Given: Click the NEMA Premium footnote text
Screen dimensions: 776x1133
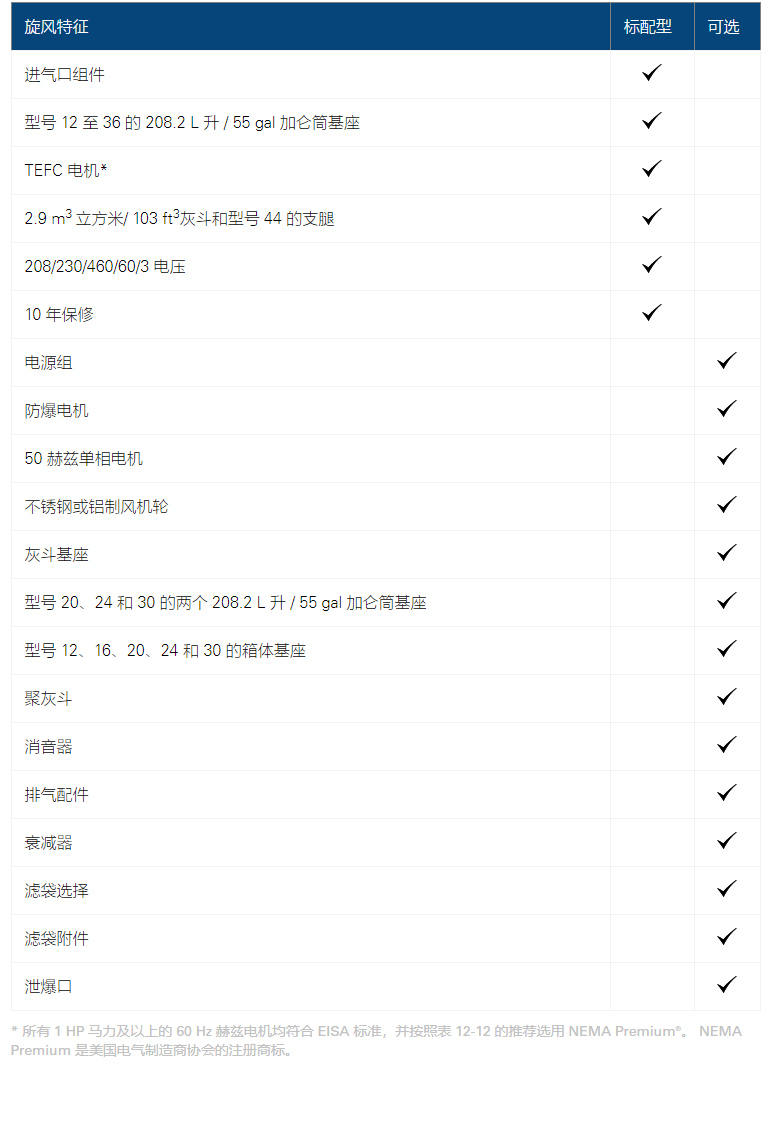Looking at the screenshot, I should pos(377,1041).
